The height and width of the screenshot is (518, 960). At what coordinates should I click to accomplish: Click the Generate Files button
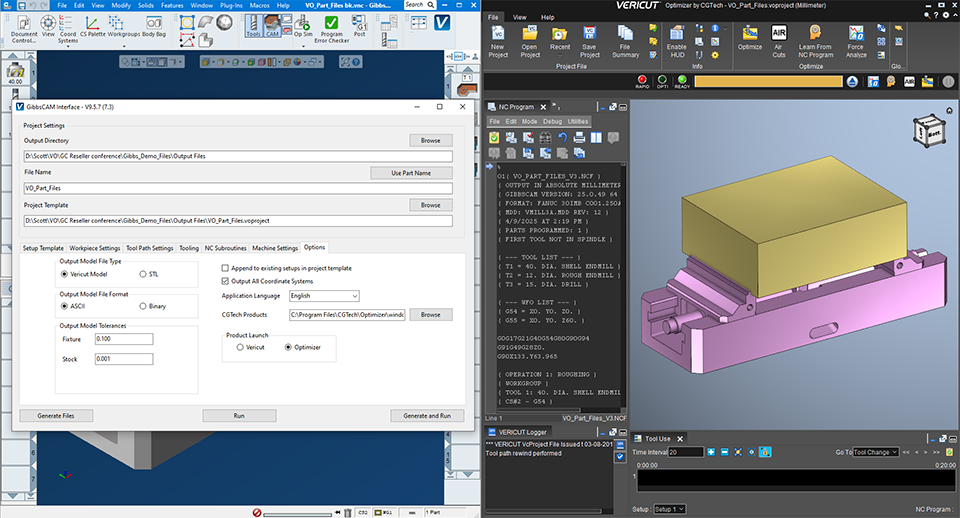(56, 416)
